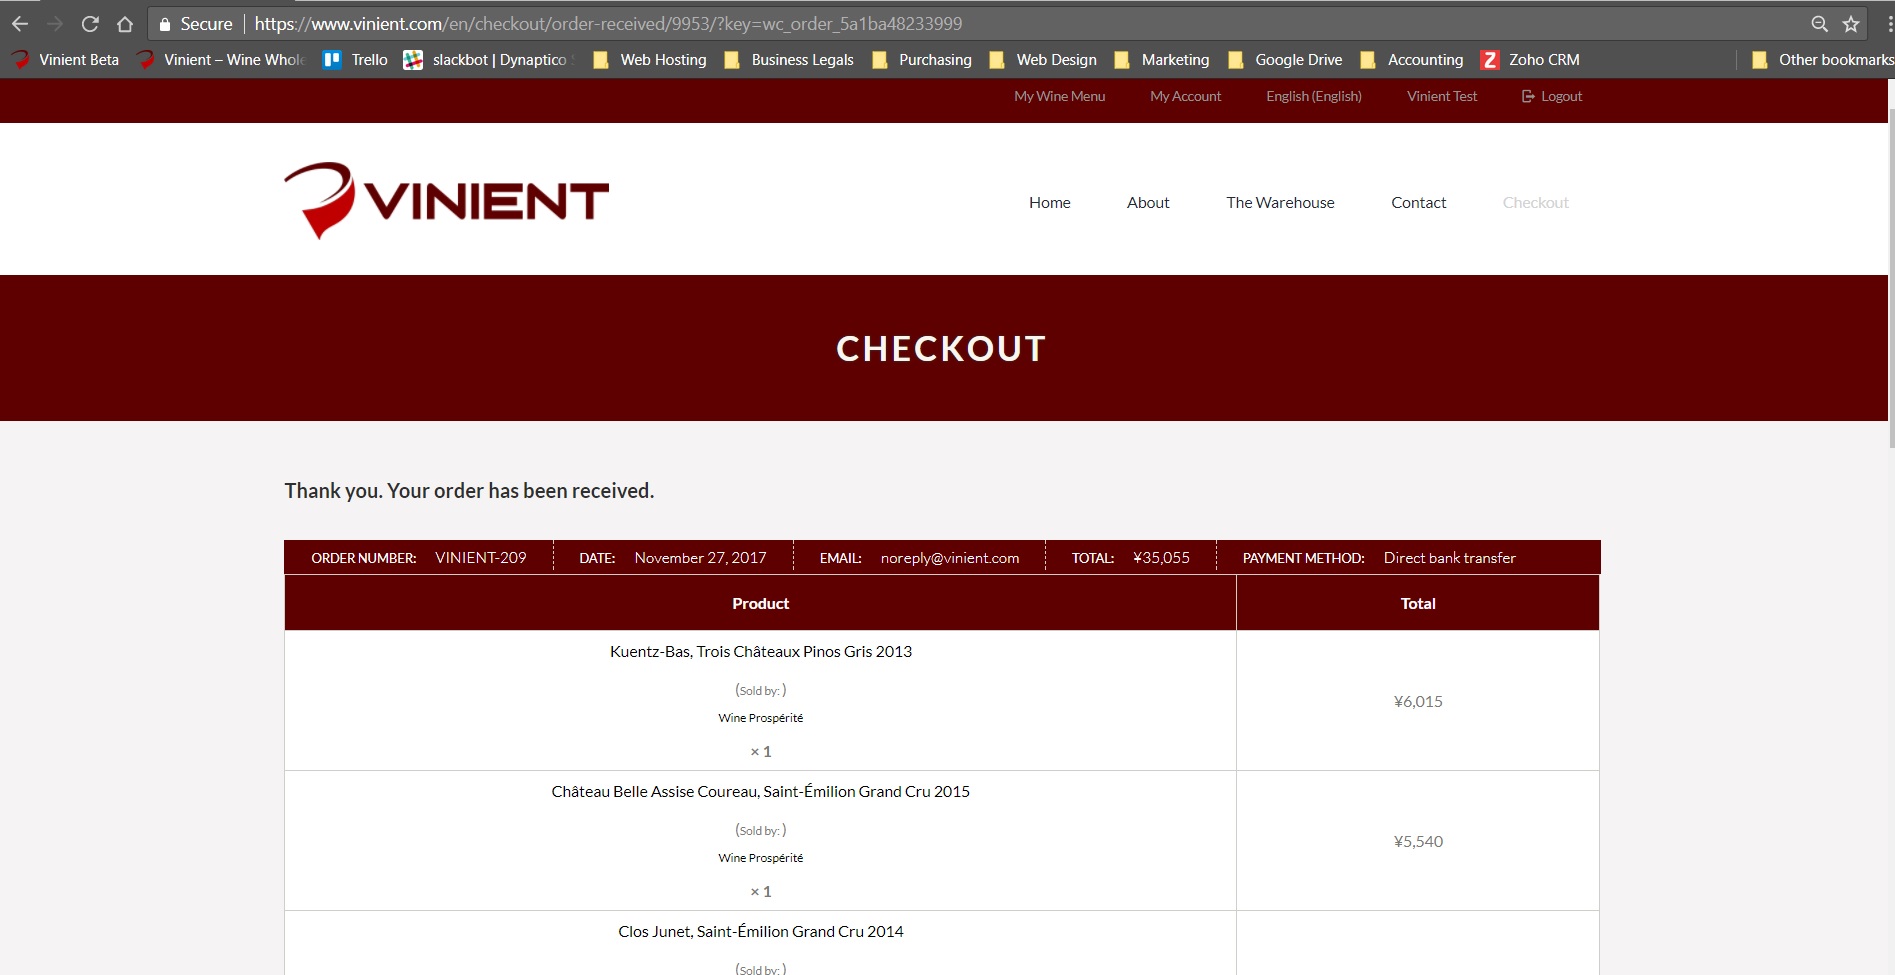Image resolution: width=1895 pixels, height=975 pixels.
Task: Click the Vinient logo
Action: click(446, 201)
